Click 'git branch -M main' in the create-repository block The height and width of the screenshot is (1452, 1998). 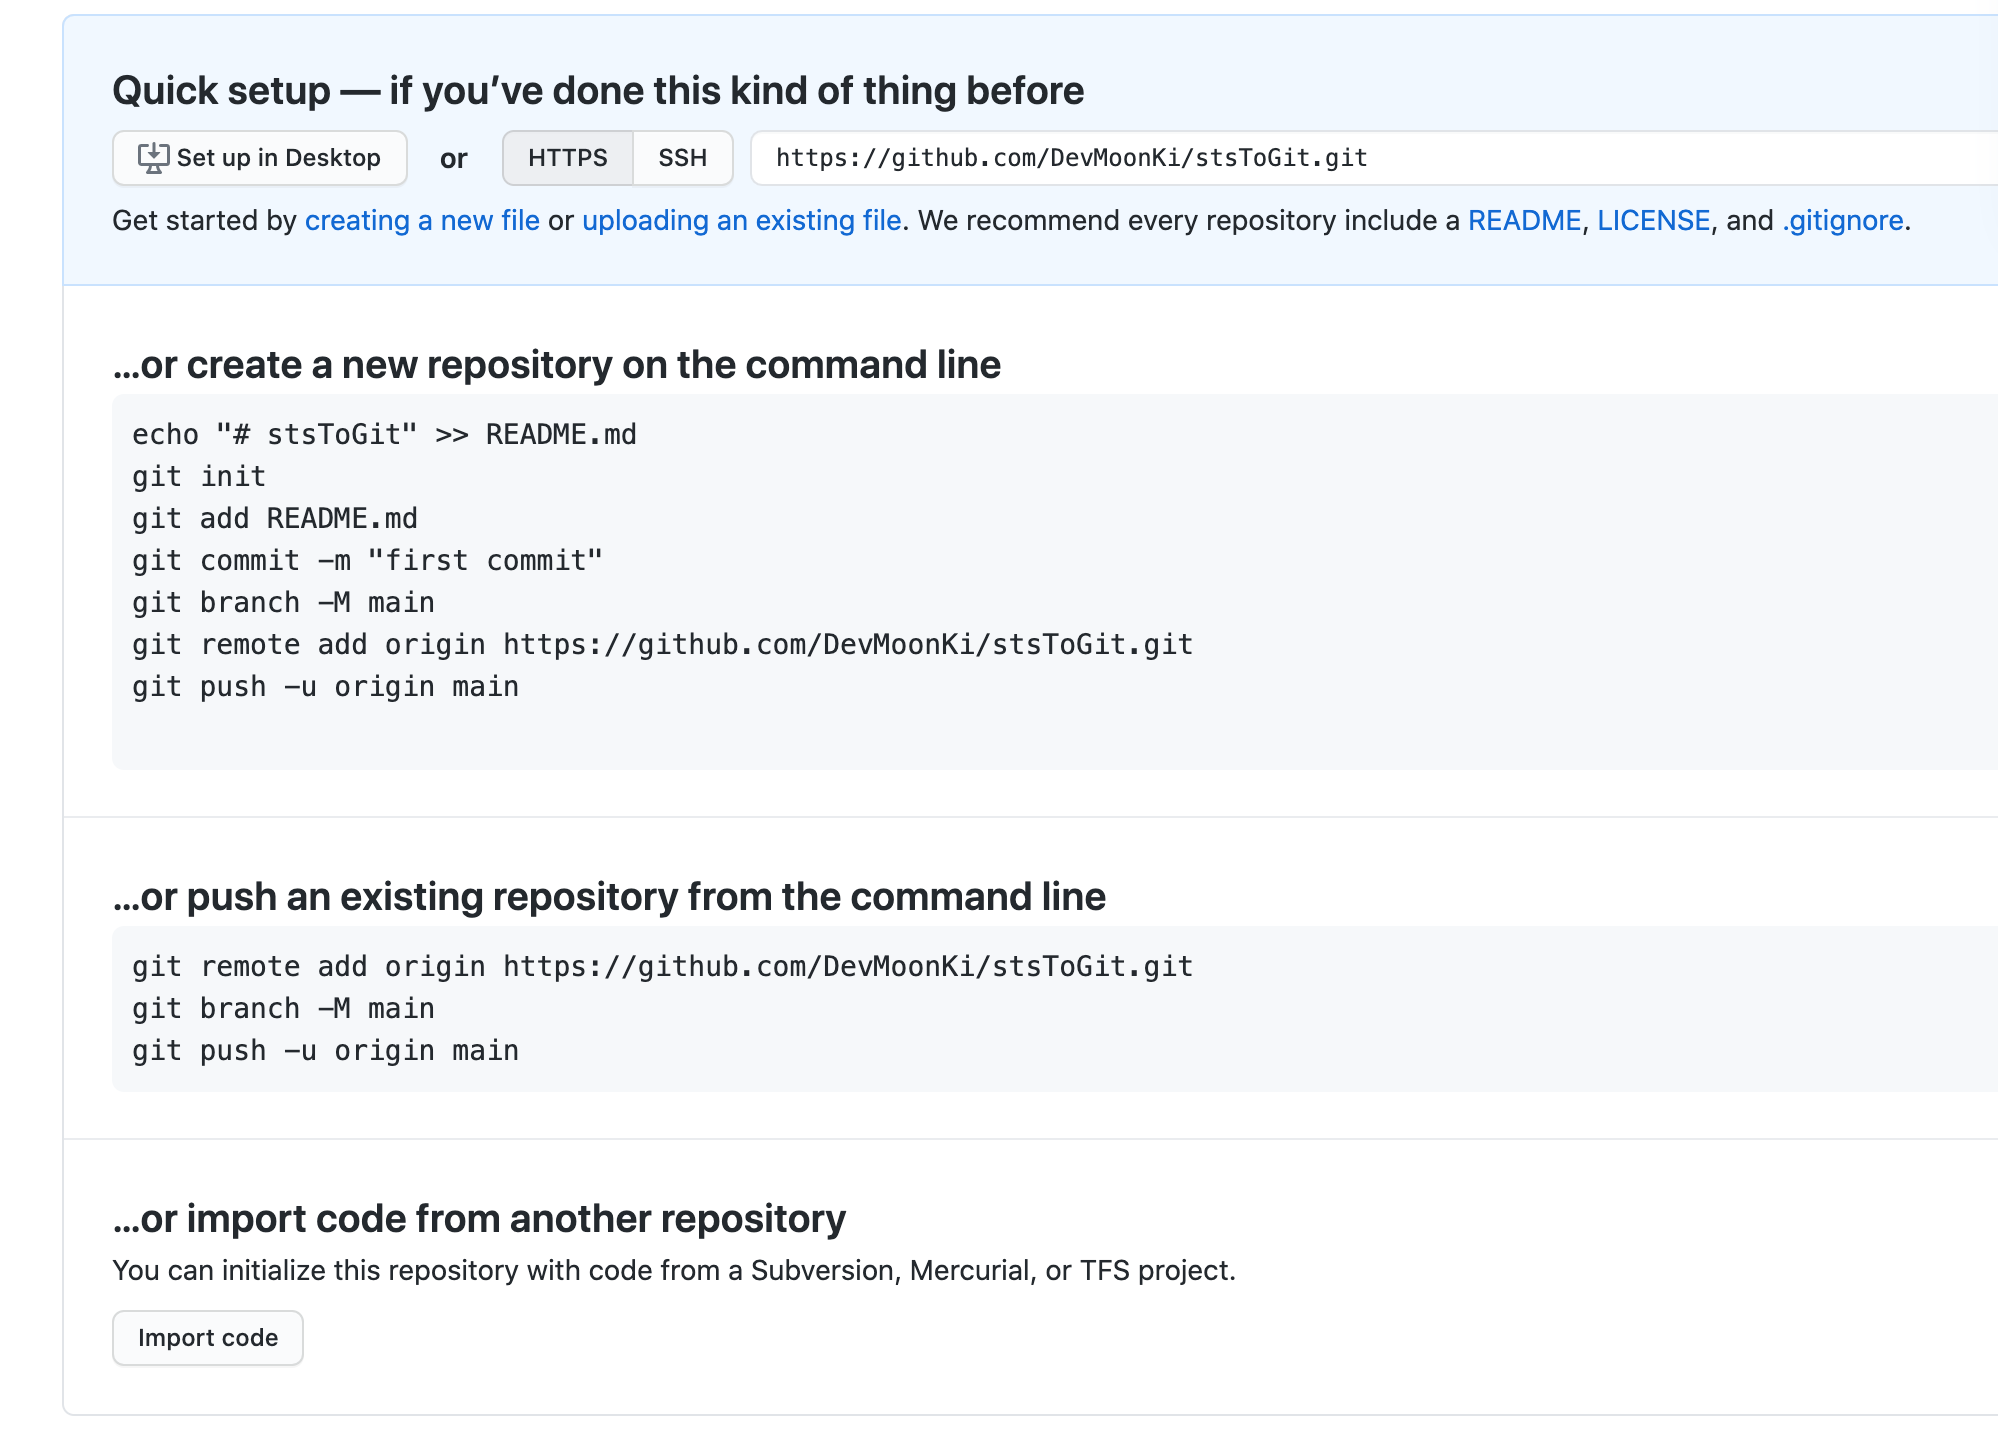283,603
